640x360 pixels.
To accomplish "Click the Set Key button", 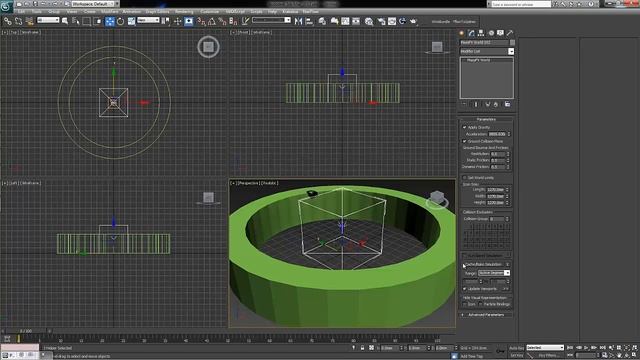I will (x=516, y=356).
